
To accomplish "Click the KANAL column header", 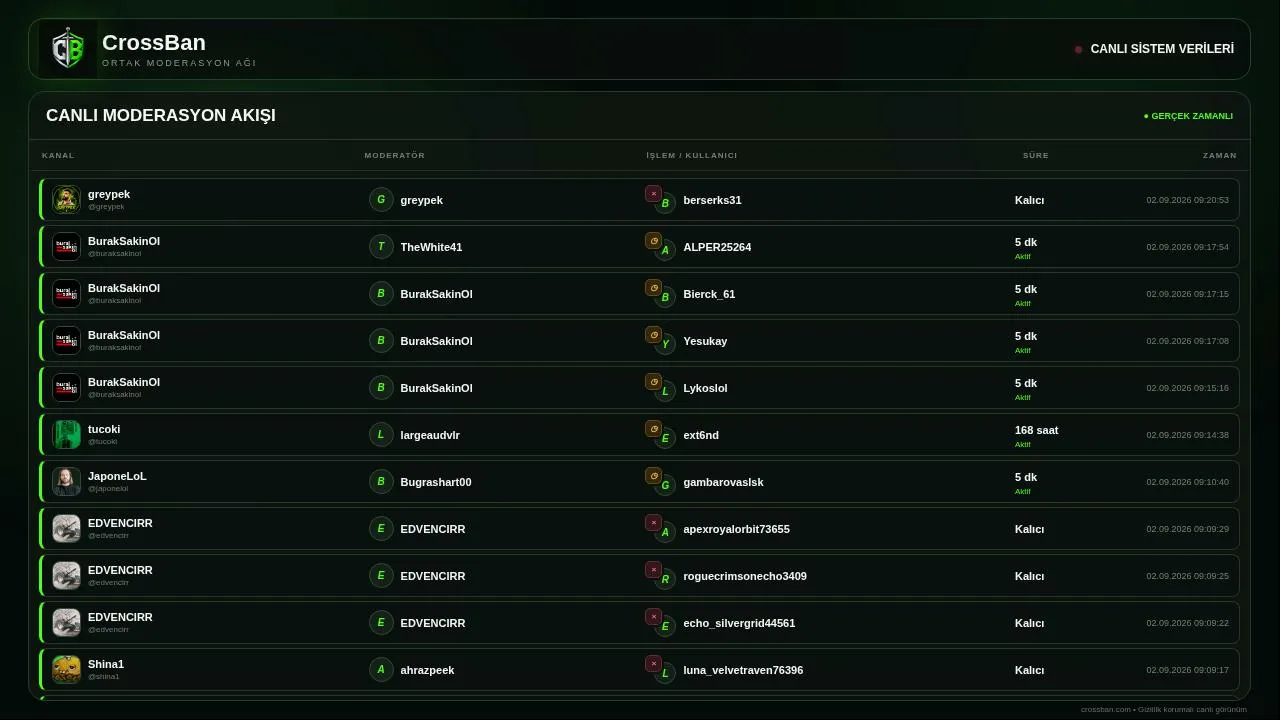I will [58, 156].
